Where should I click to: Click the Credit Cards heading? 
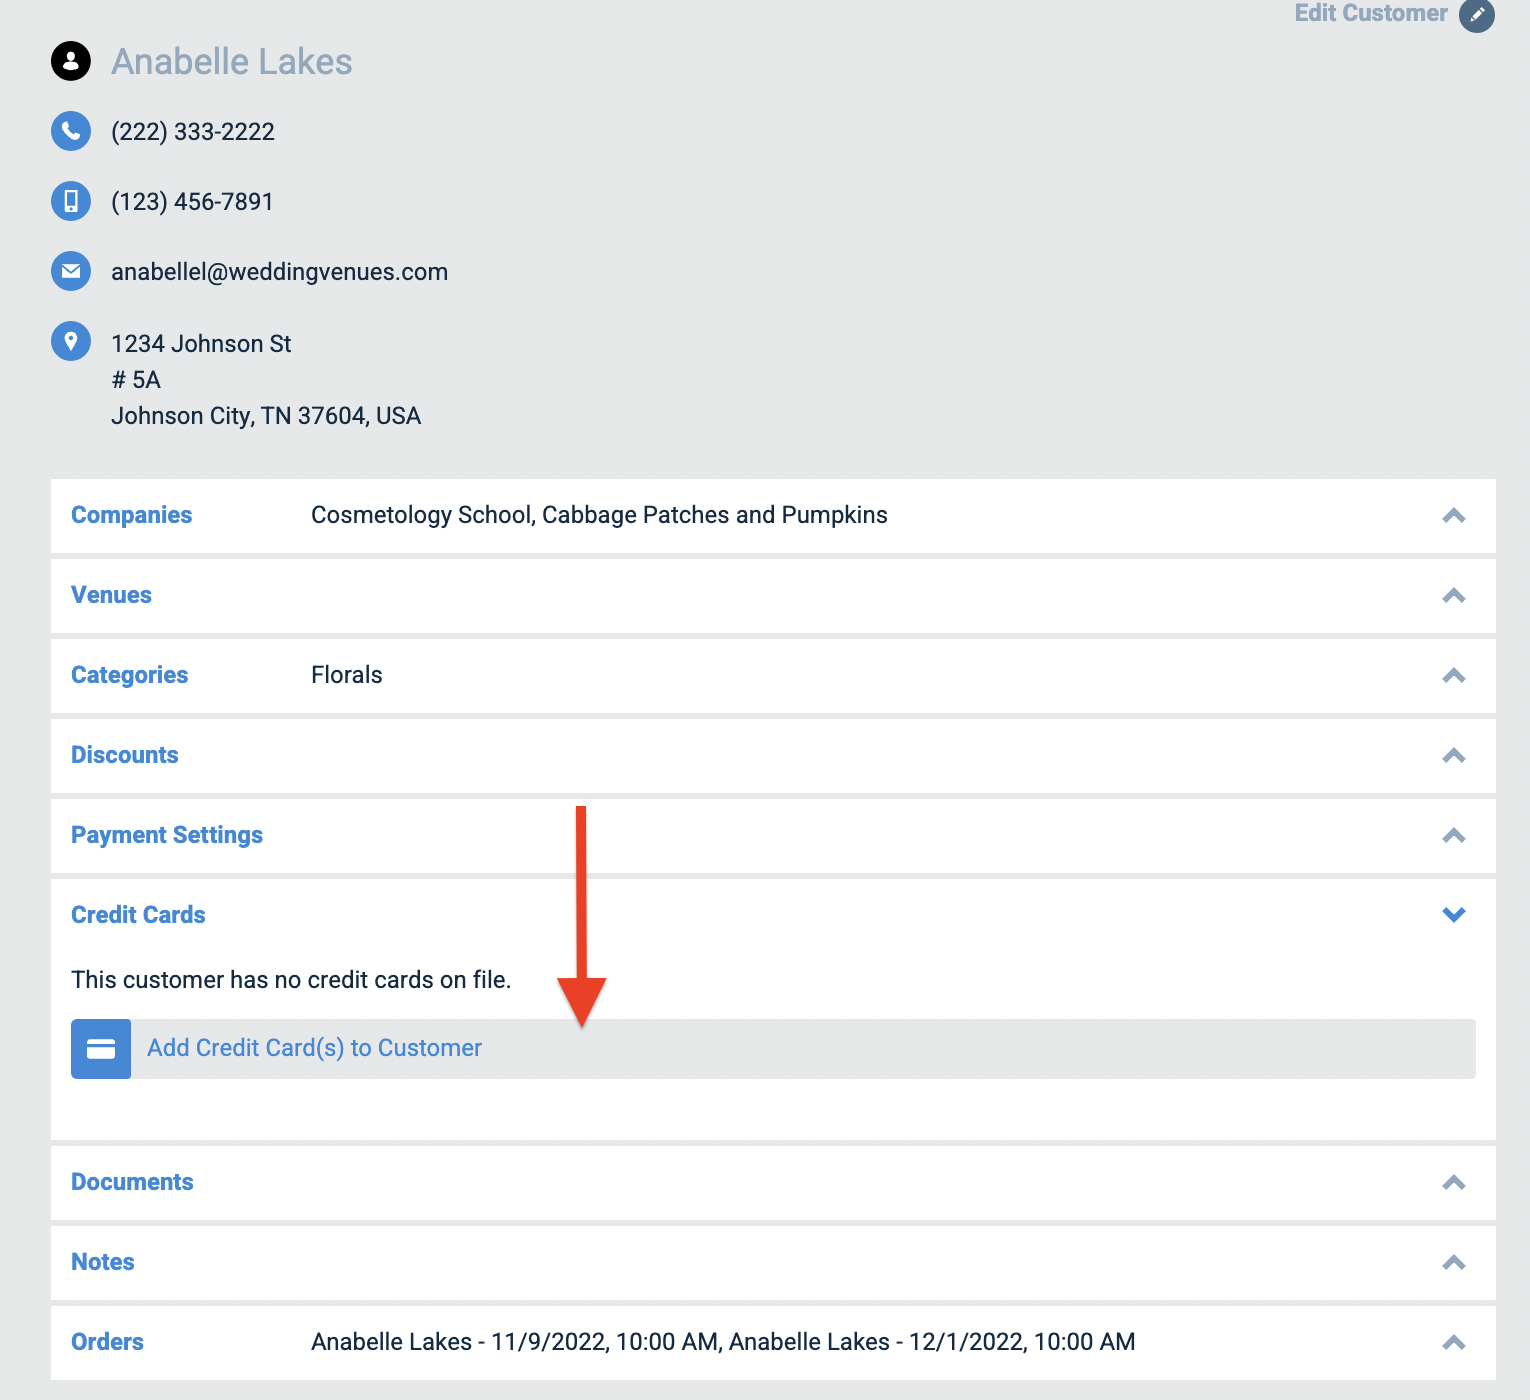(x=138, y=914)
